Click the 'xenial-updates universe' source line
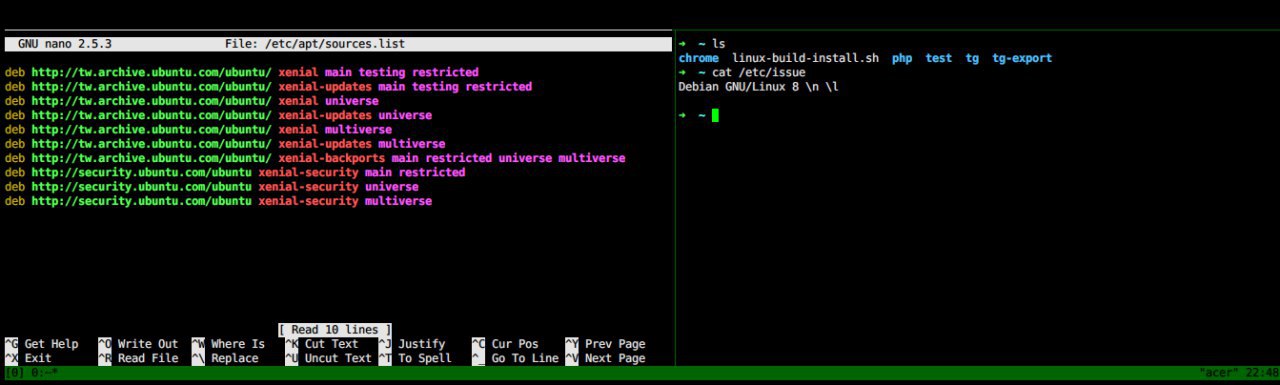Image resolution: width=1280 pixels, height=385 pixels. tap(218, 115)
